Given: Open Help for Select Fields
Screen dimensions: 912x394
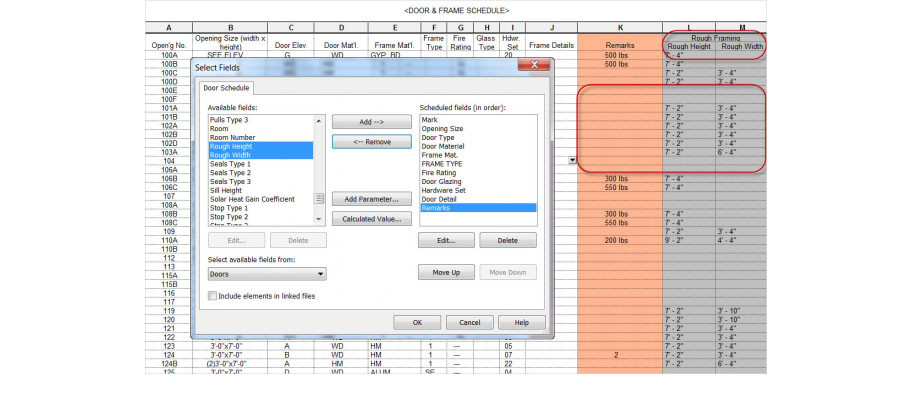Looking at the screenshot, I should tap(522, 322).
